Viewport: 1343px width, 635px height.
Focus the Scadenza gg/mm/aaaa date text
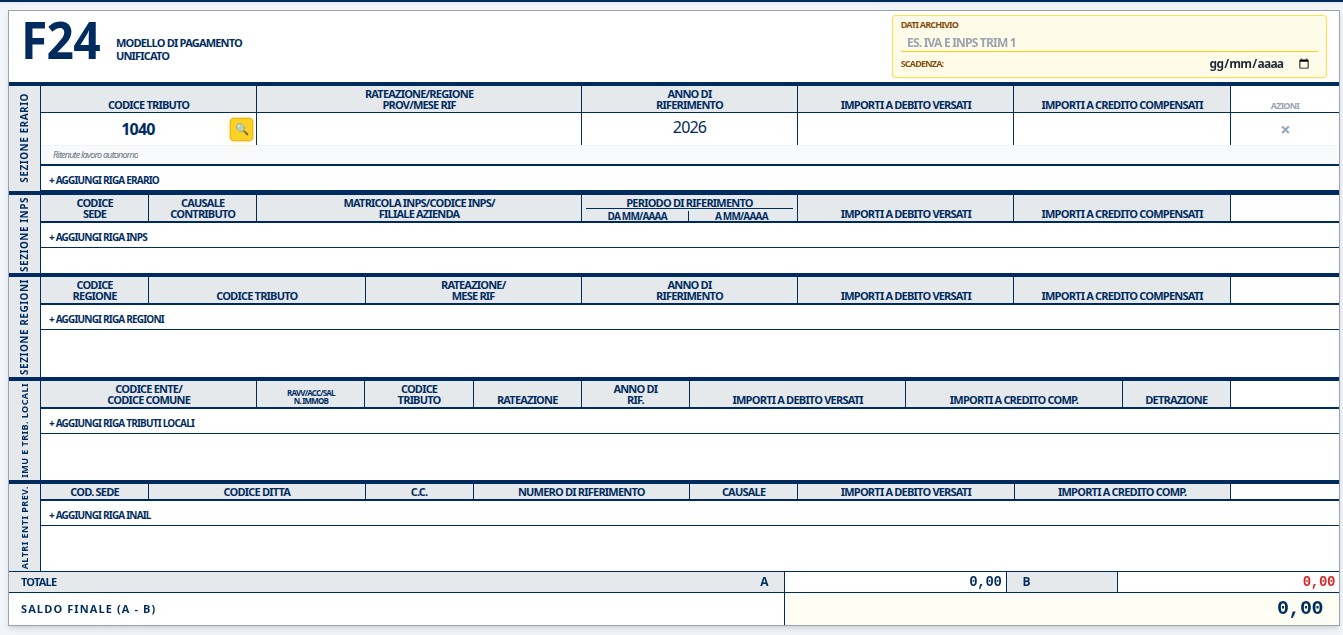pyautogui.click(x=1245, y=64)
